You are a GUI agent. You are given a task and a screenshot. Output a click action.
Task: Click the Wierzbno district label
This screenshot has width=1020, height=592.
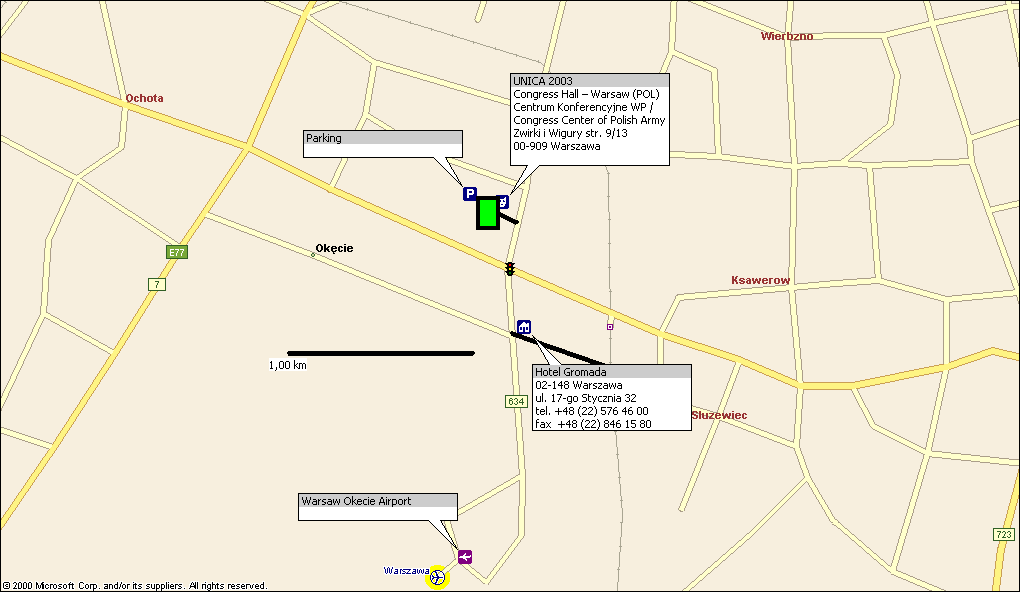click(786, 36)
